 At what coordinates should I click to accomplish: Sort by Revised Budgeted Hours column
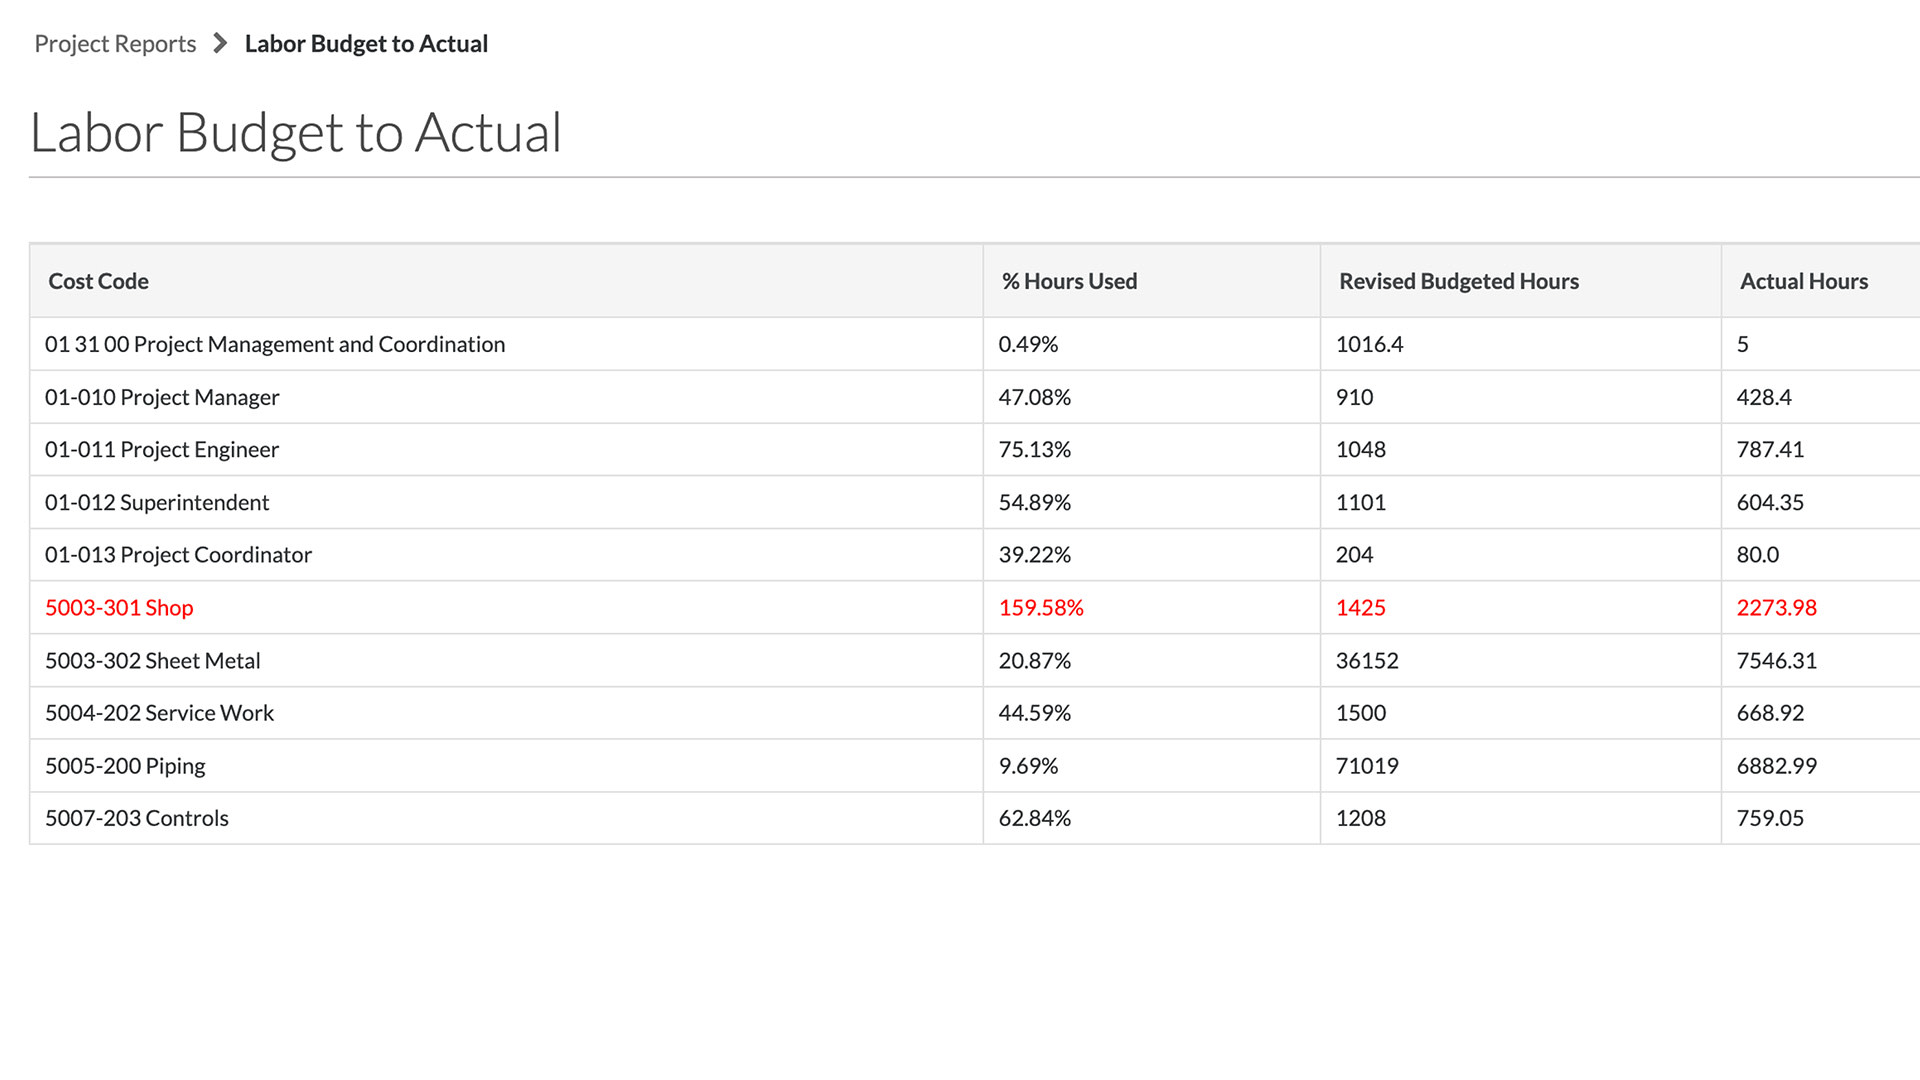[1459, 281]
